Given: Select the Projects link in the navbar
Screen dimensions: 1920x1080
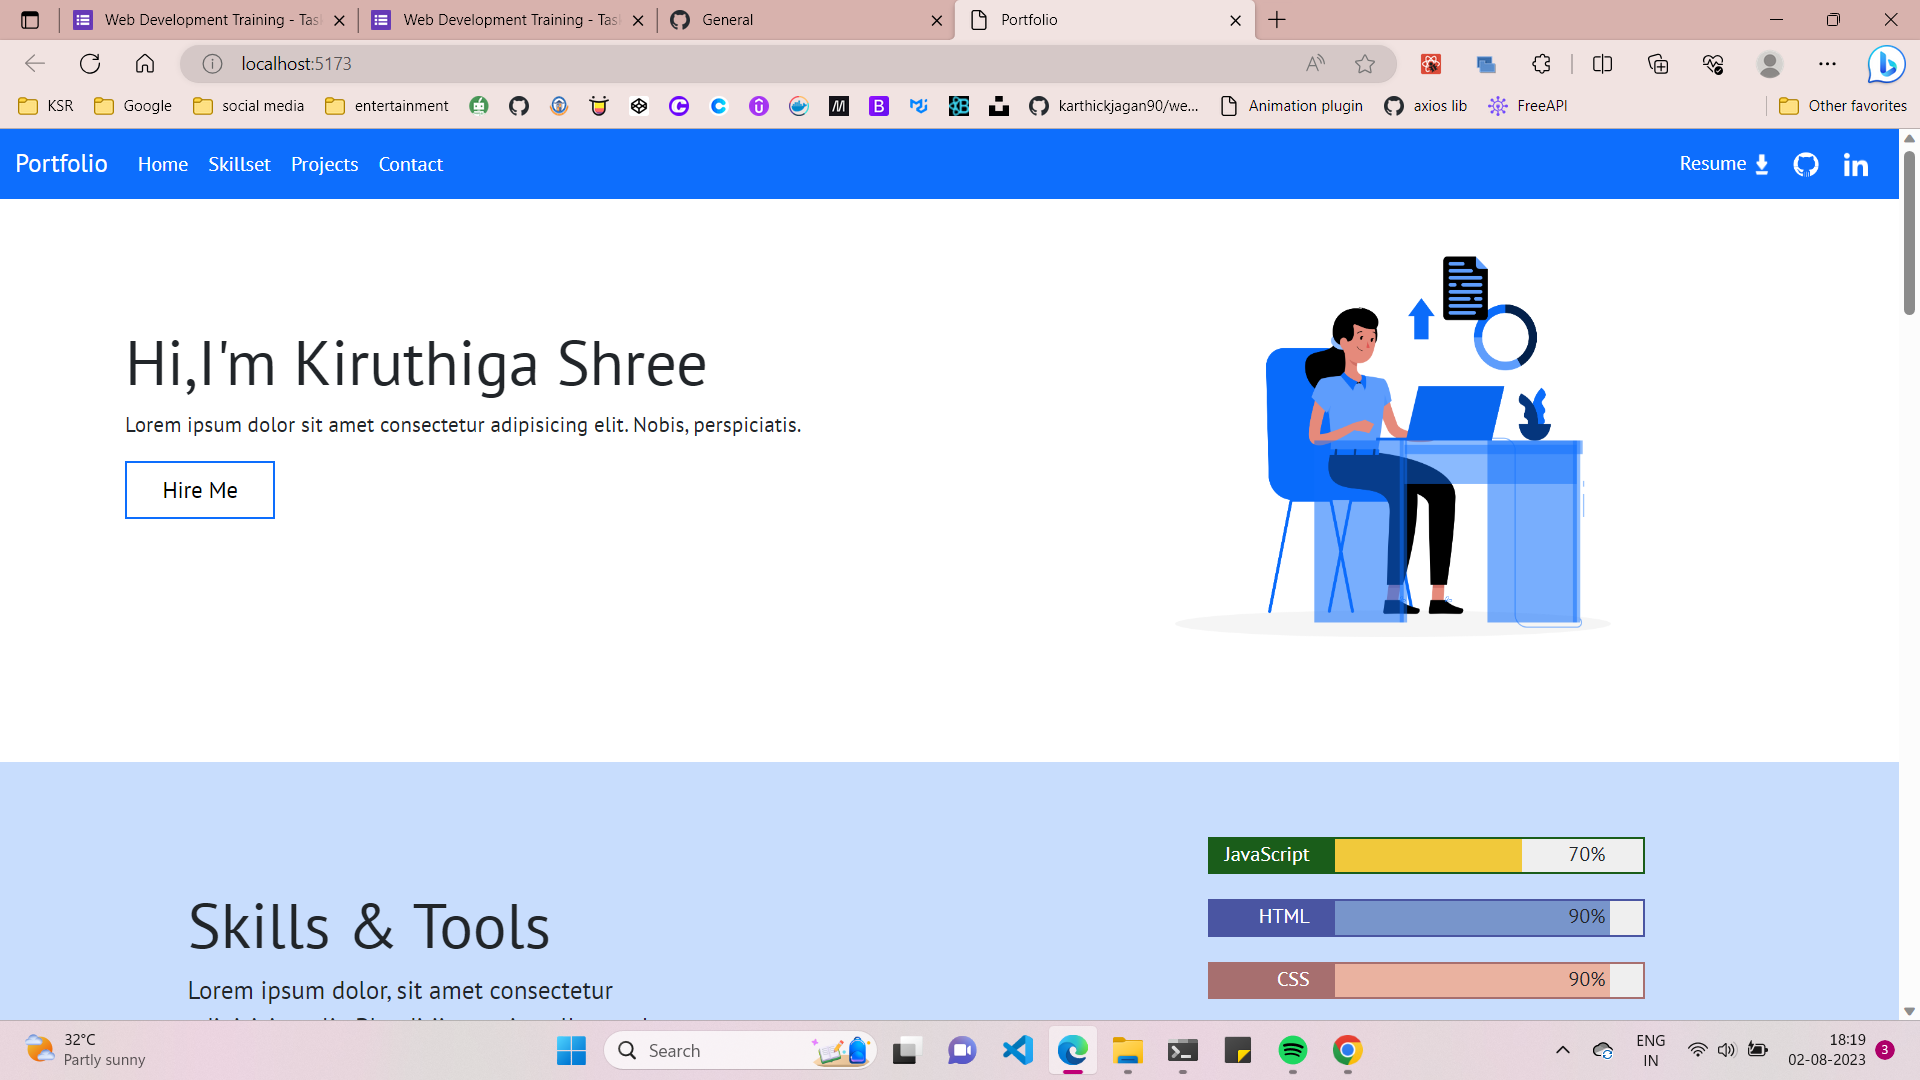Looking at the screenshot, I should tap(324, 164).
